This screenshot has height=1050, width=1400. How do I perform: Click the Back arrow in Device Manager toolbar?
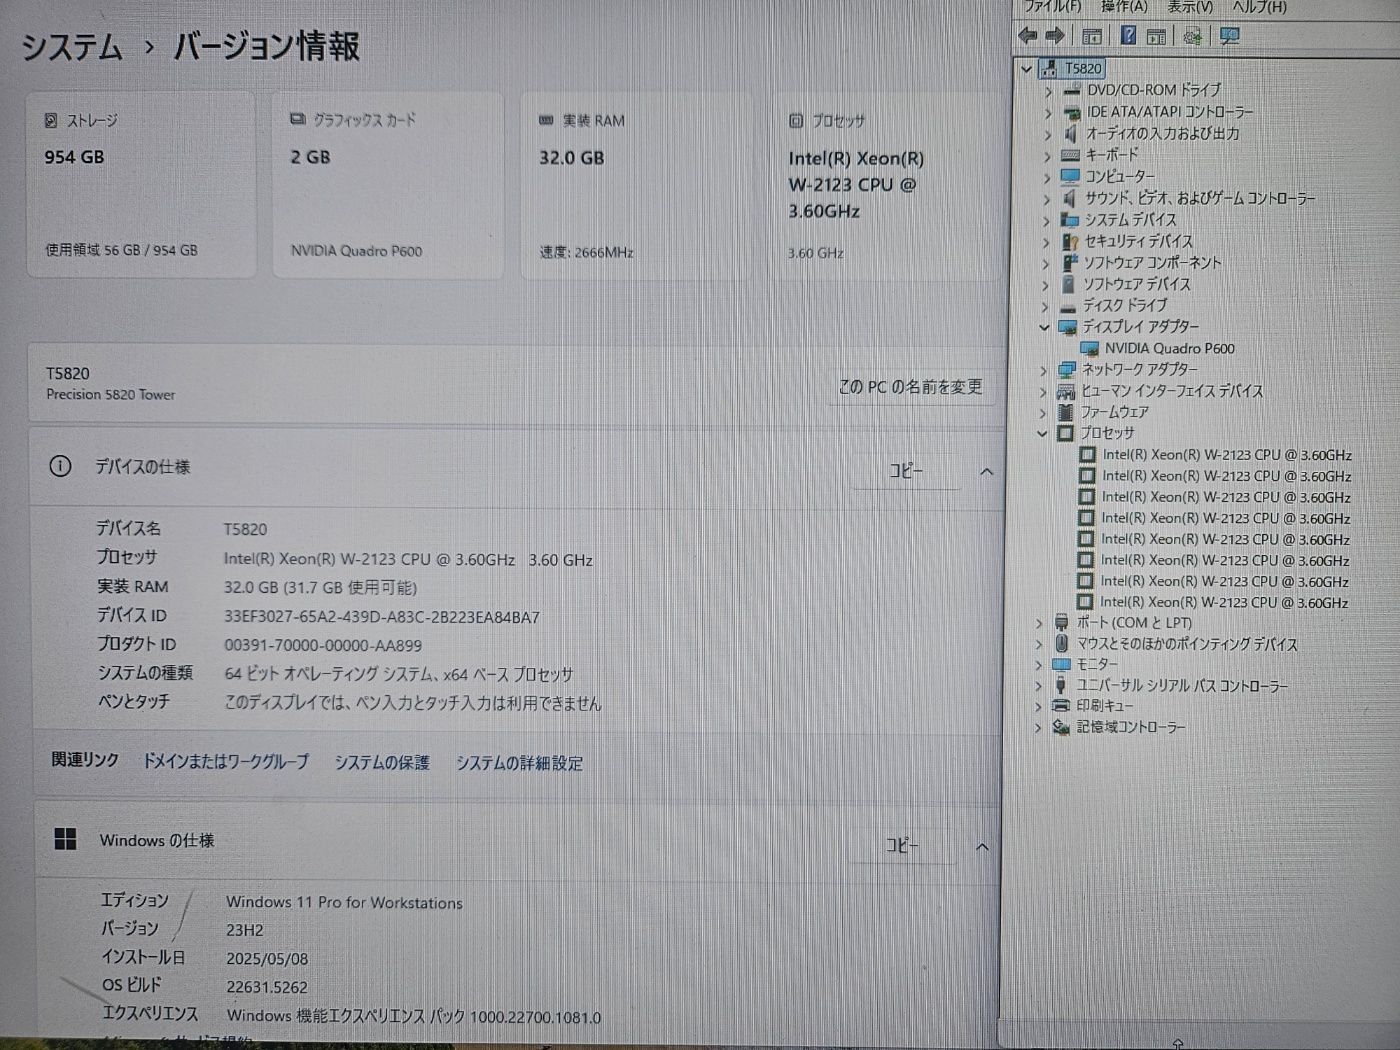click(1027, 36)
